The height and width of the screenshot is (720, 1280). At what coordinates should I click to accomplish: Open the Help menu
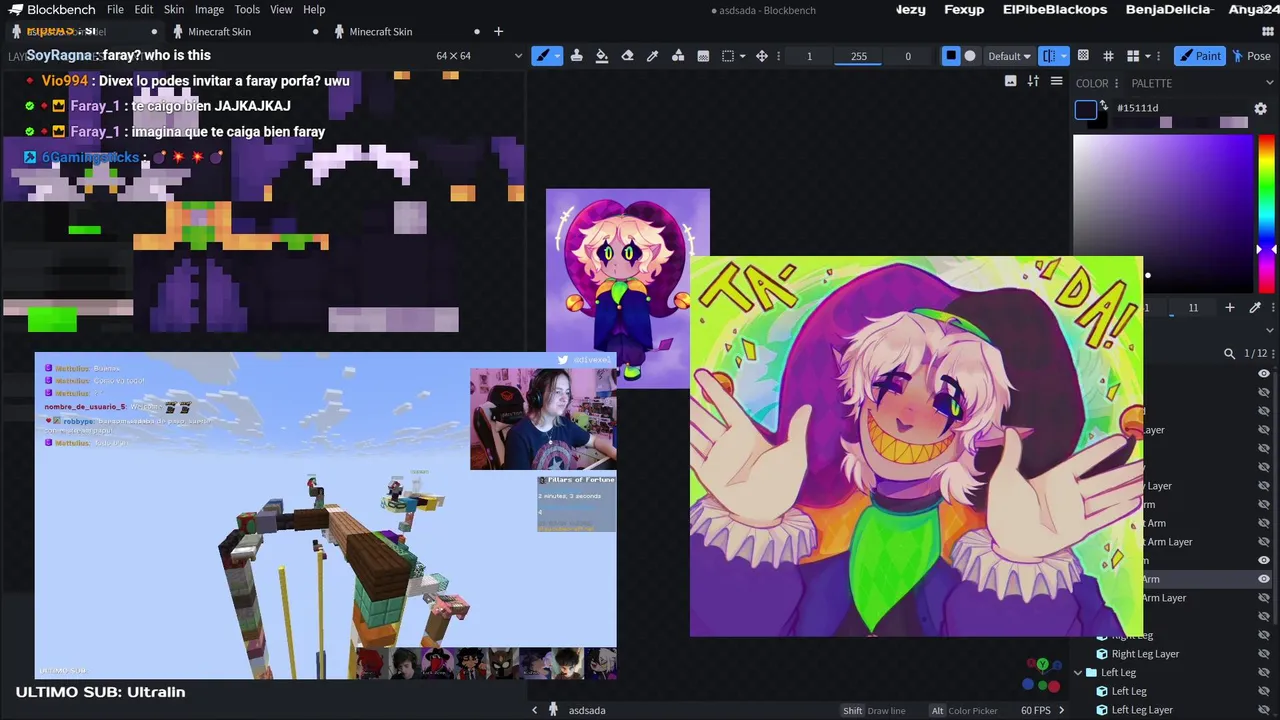tap(314, 9)
